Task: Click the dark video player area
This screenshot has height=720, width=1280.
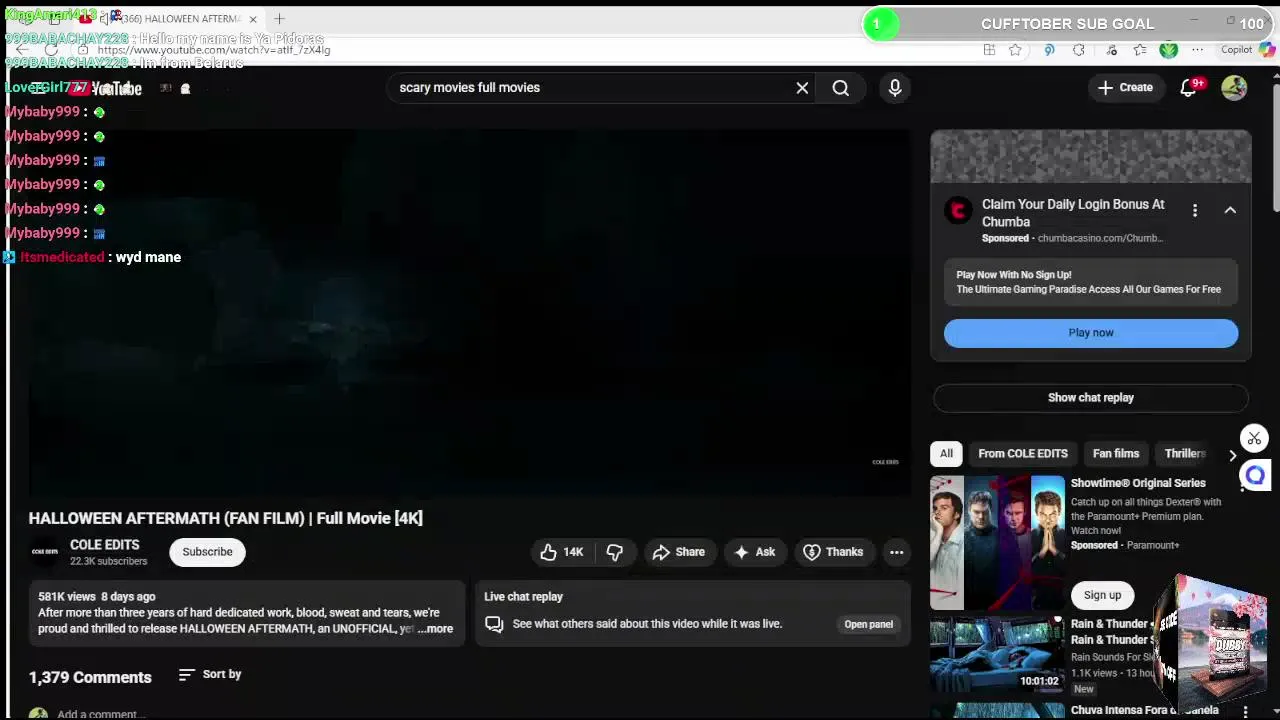Action: [x=469, y=312]
